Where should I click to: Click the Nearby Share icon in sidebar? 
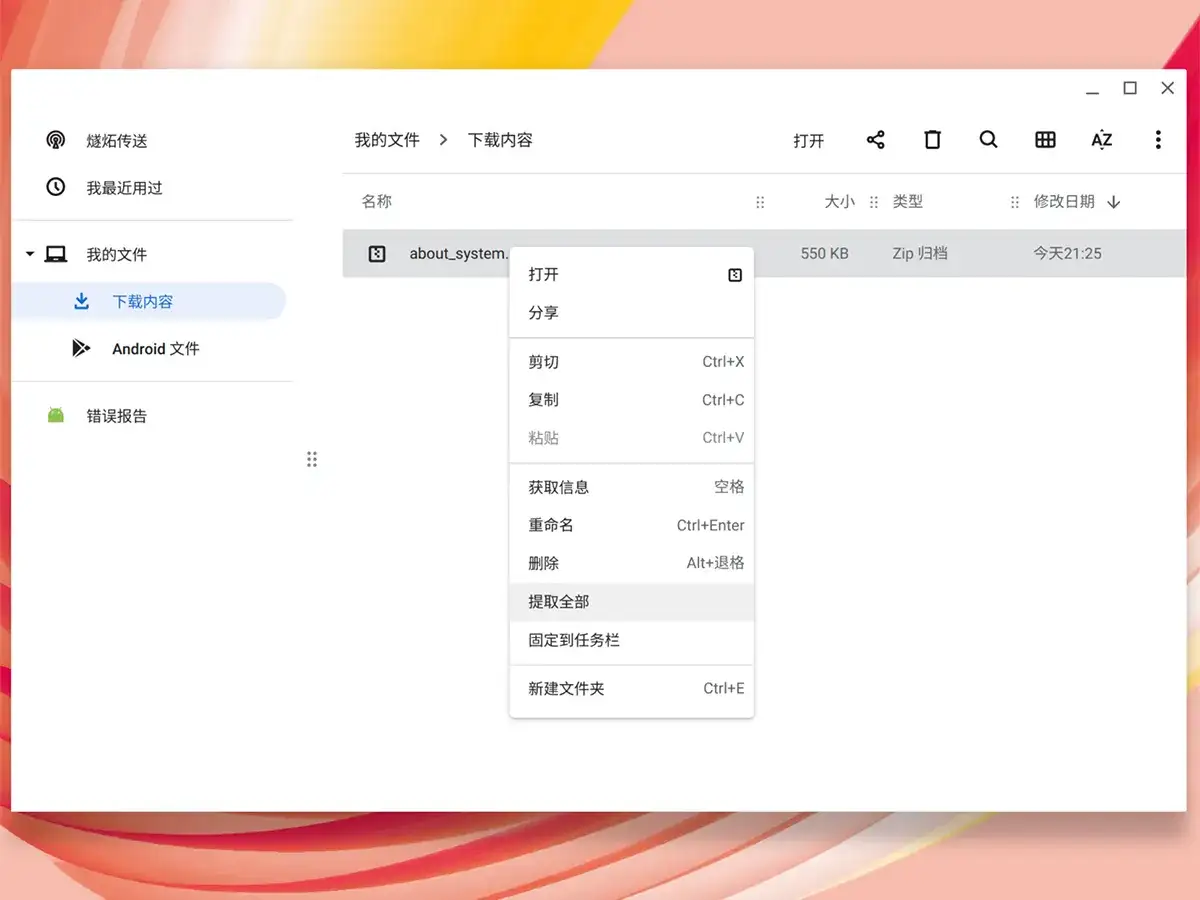(56, 140)
